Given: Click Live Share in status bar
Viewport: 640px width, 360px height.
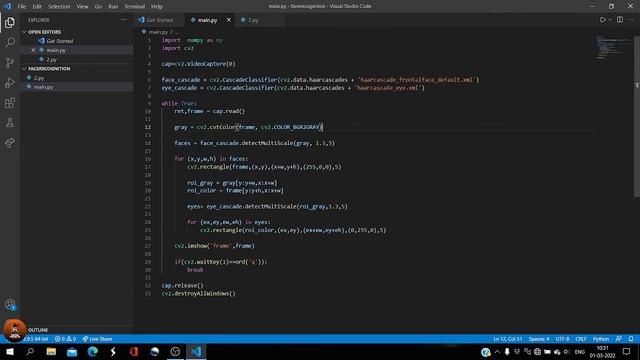Looking at the screenshot, I should (97, 339).
